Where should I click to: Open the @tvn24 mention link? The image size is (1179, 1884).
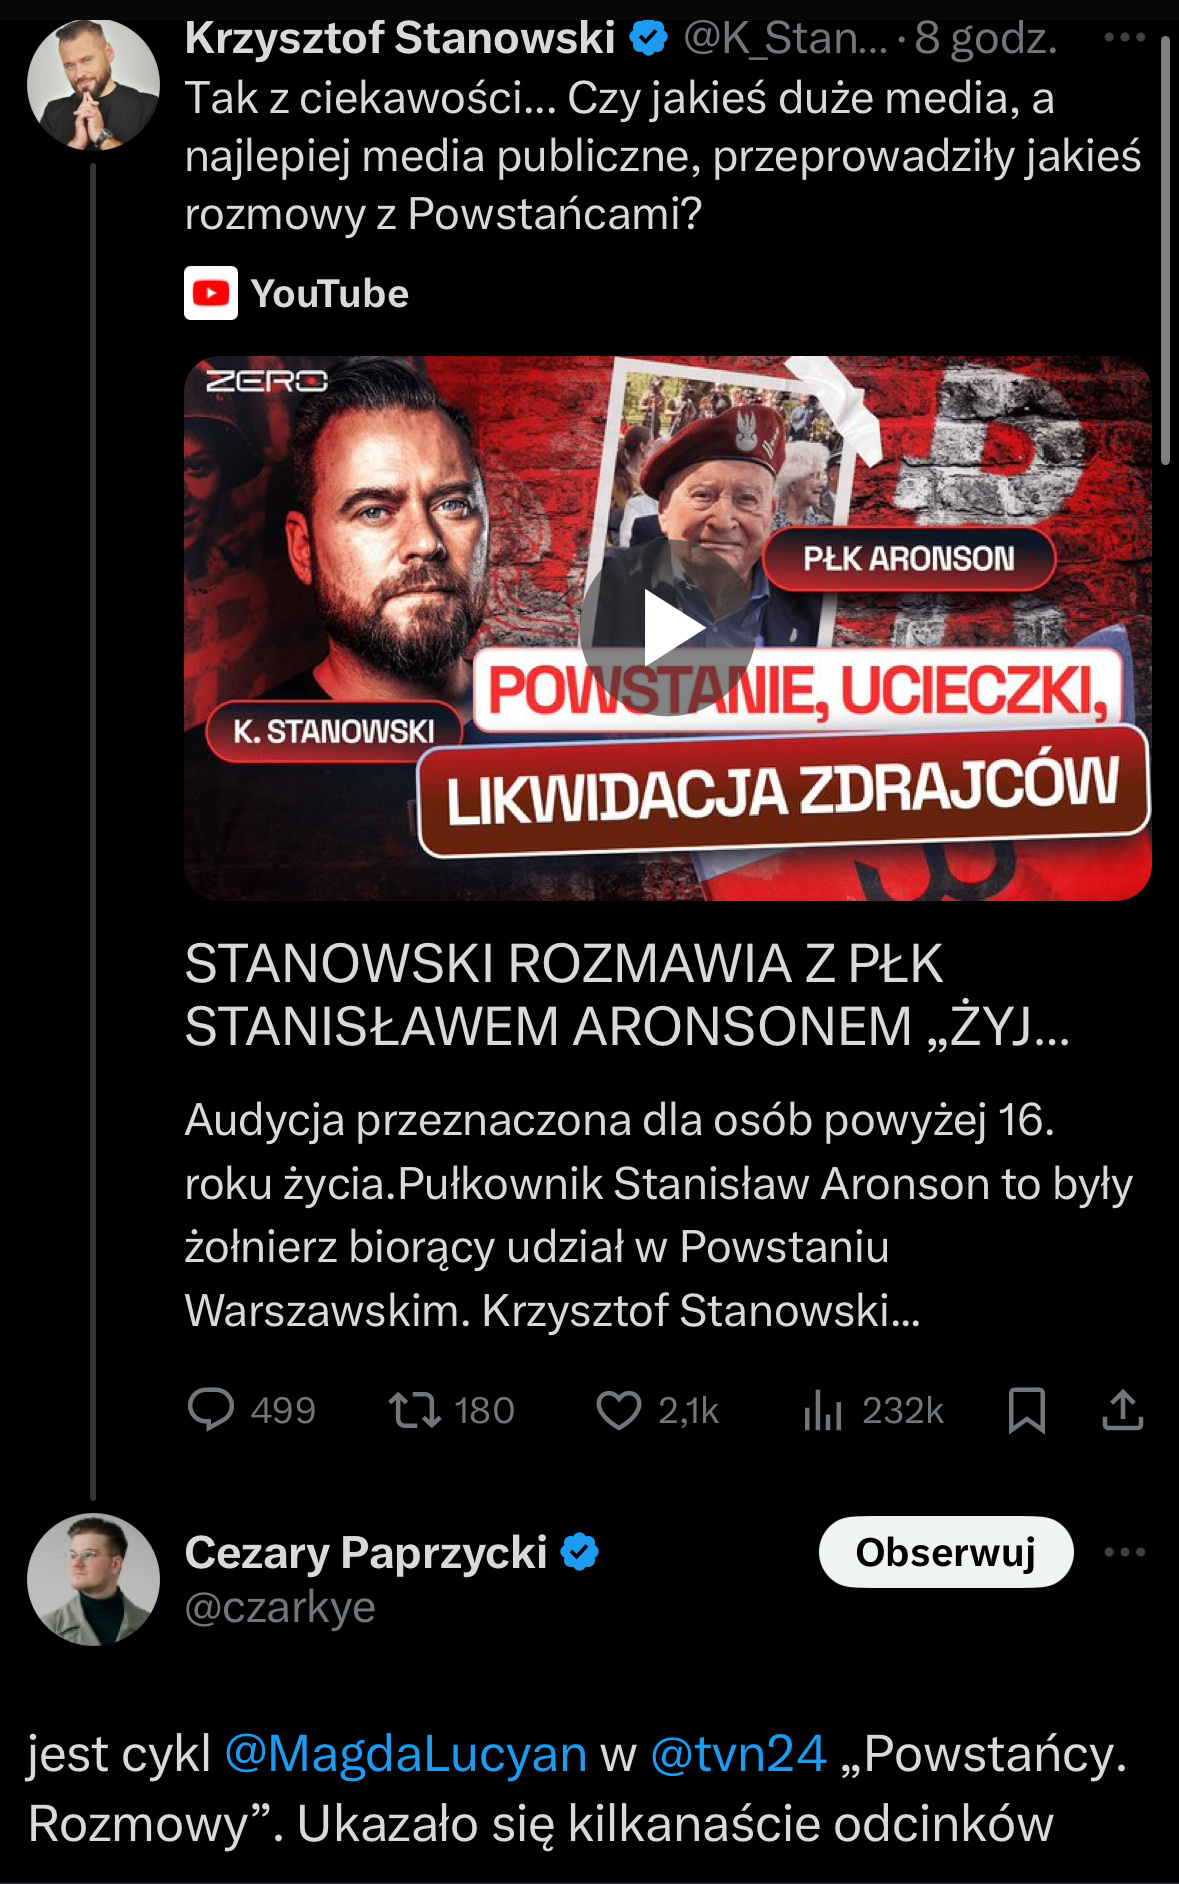tap(739, 1754)
